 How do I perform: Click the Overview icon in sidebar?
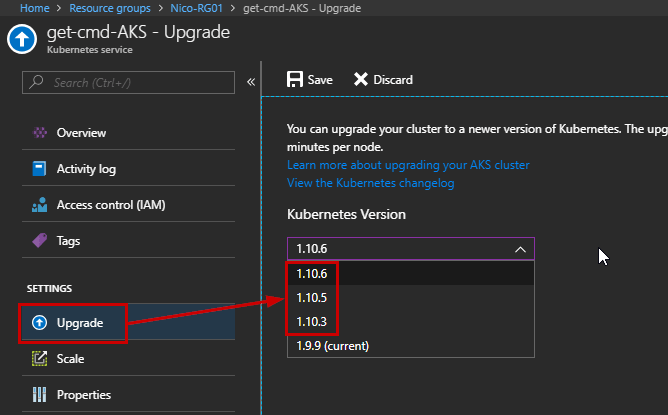[x=40, y=133]
